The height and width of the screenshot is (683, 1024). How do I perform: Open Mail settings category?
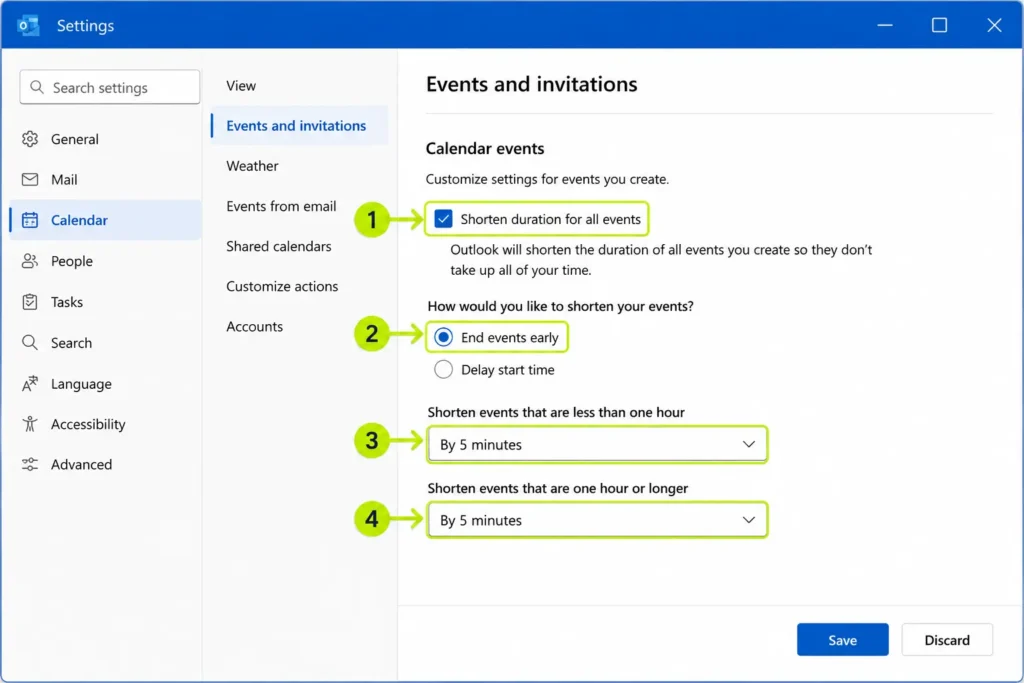pyautogui.click(x=106, y=180)
